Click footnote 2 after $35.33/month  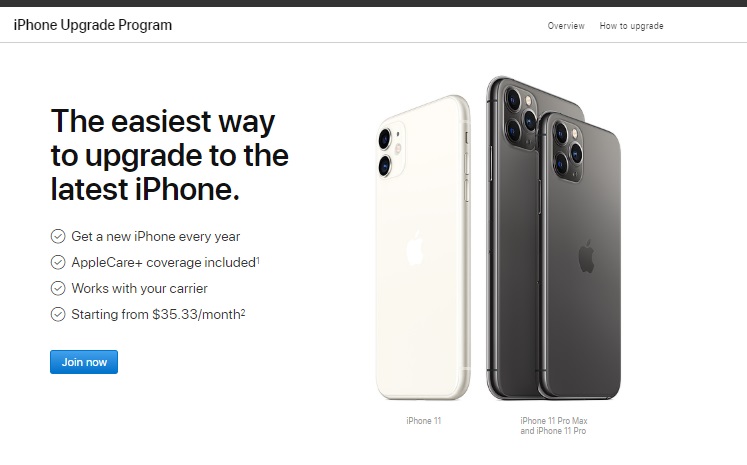(243, 312)
